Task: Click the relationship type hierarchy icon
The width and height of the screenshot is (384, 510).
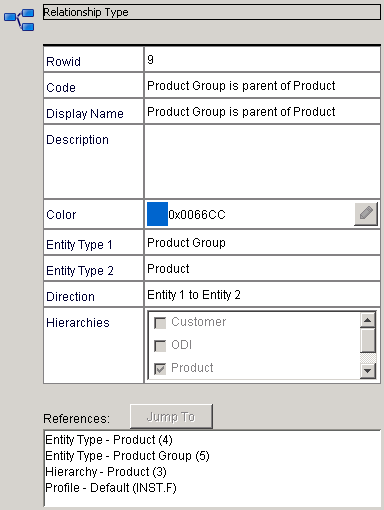Action: pyautogui.click(x=19, y=19)
